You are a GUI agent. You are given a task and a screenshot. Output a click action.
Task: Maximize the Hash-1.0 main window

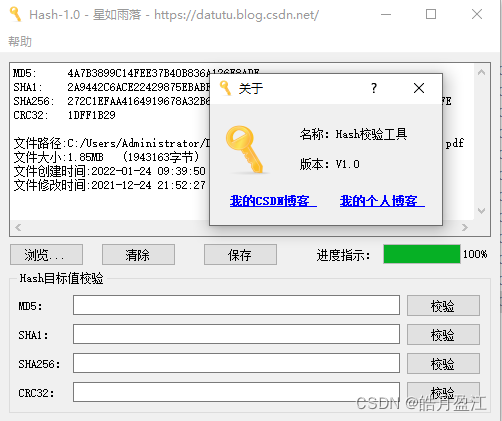431,14
